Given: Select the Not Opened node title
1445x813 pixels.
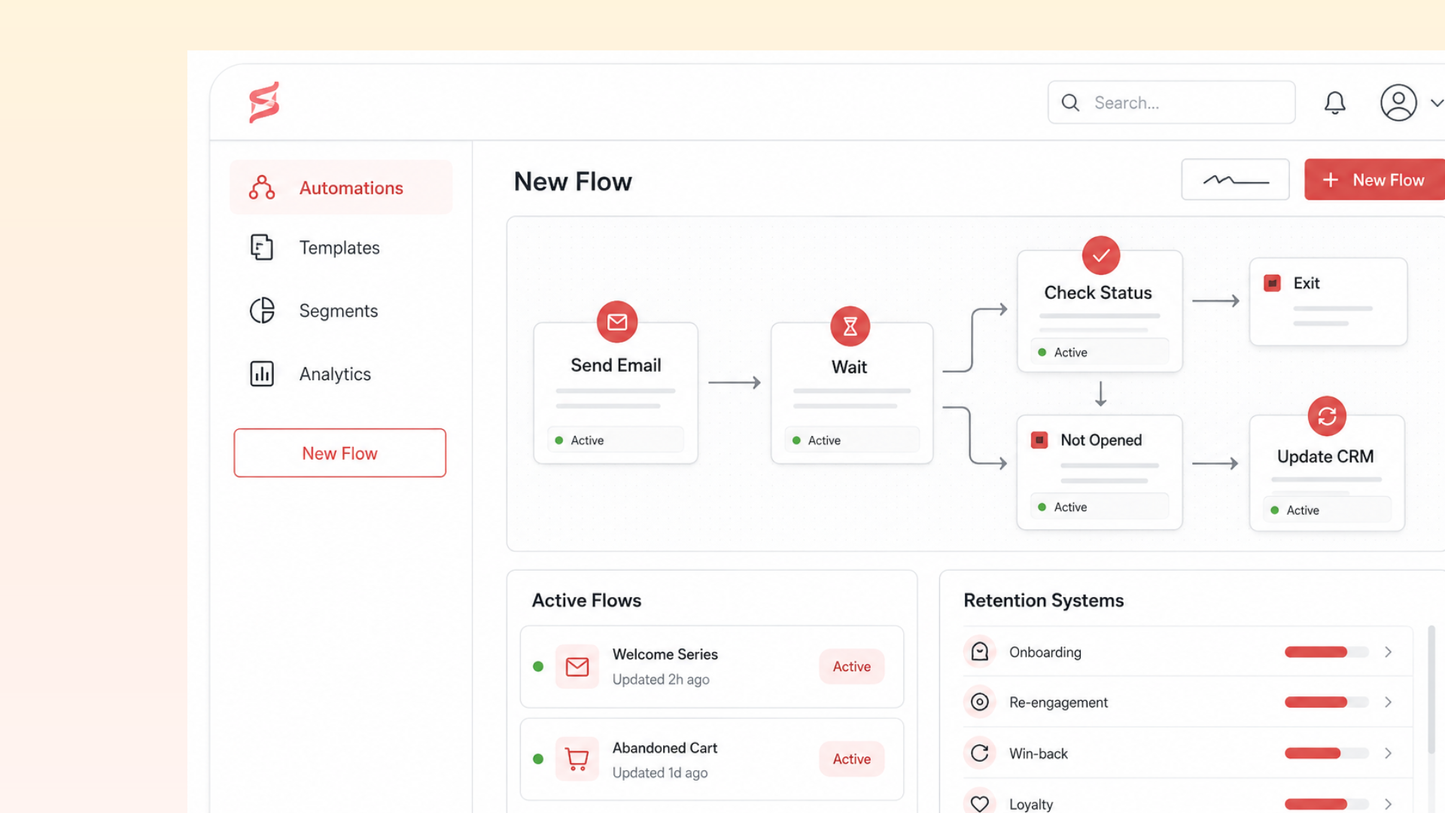Looking at the screenshot, I should 1101,440.
